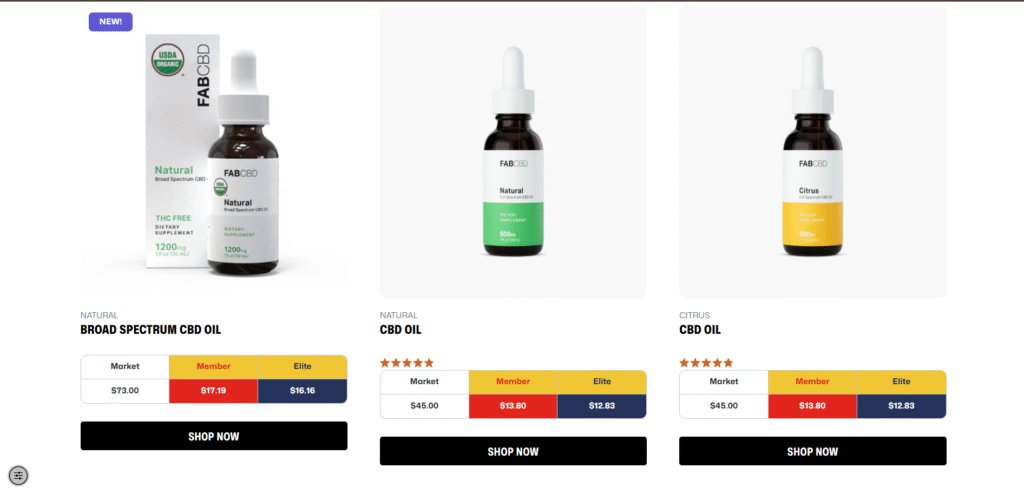Screen dimensions: 1024x494
Task: Open the Broad Spectrum CBD Oil product image
Action: click(x=214, y=152)
